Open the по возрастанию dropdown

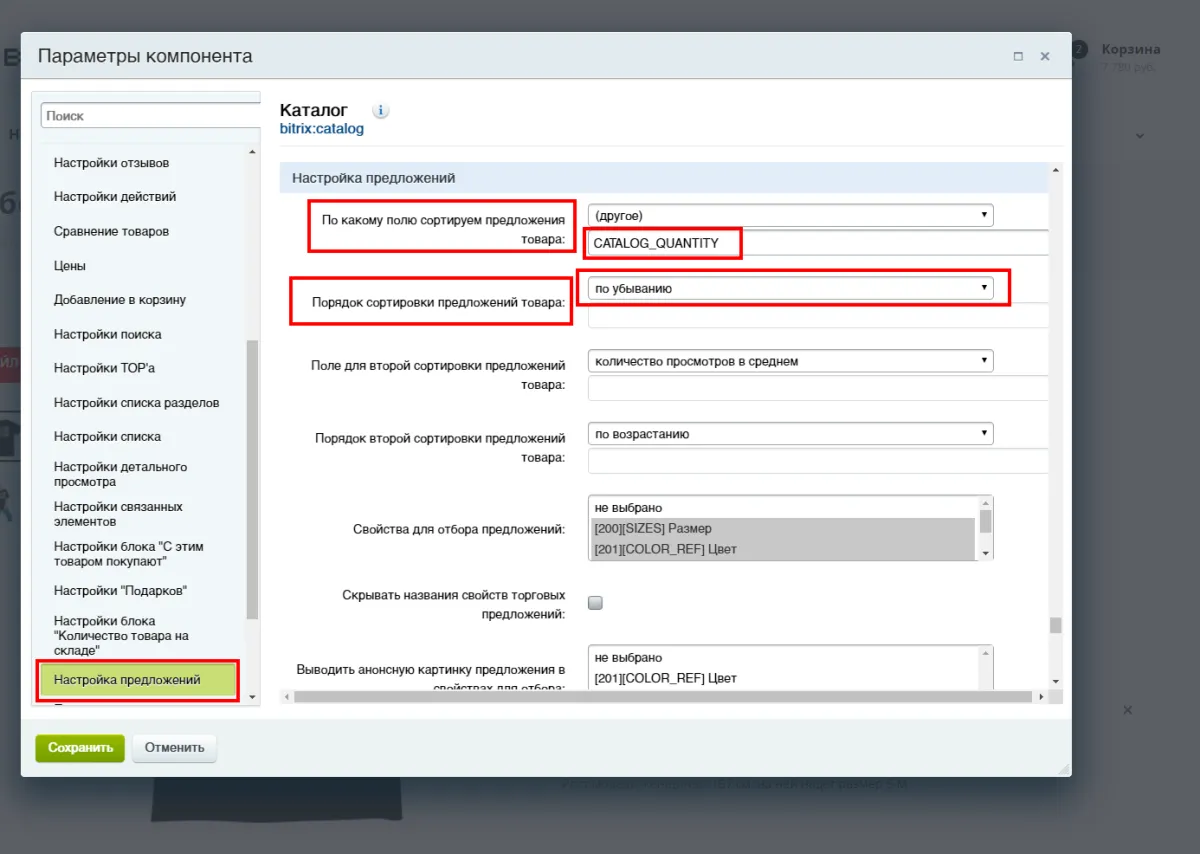point(790,434)
